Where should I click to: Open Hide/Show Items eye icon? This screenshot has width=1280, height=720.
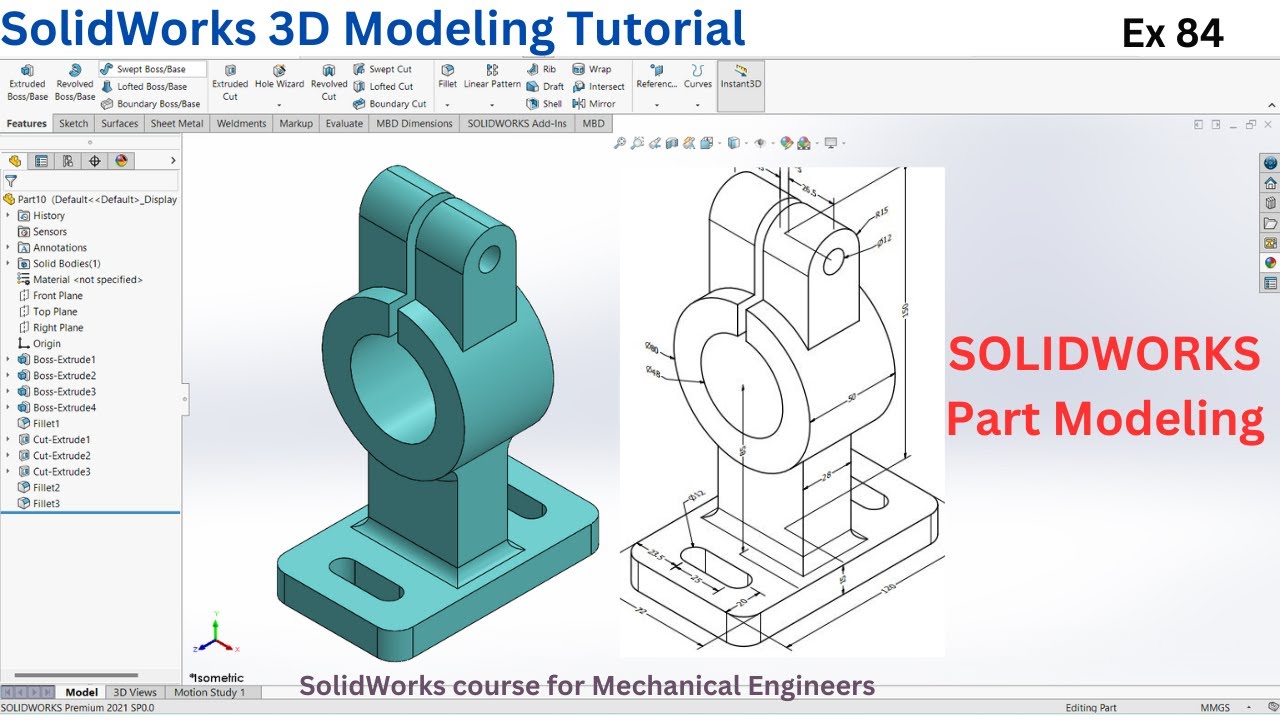pos(760,143)
